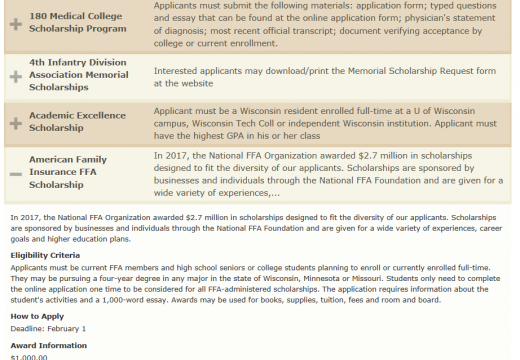The image size is (520, 360).
Task: Open the Academic Excellence Scholarship title
Action: pos(77,122)
